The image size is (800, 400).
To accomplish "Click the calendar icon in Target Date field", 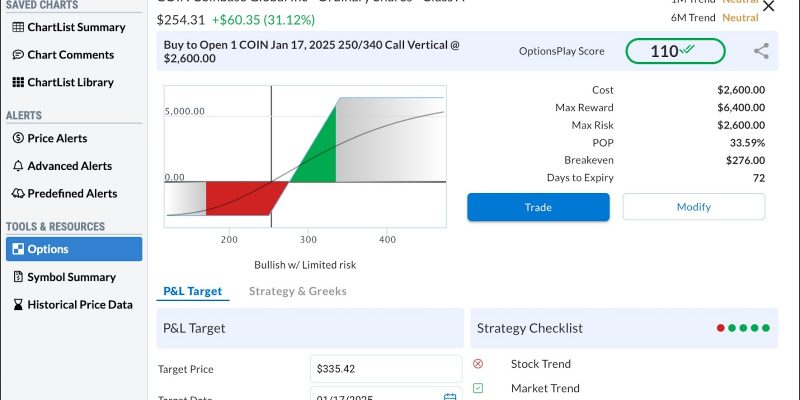I will tap(449, 396).
